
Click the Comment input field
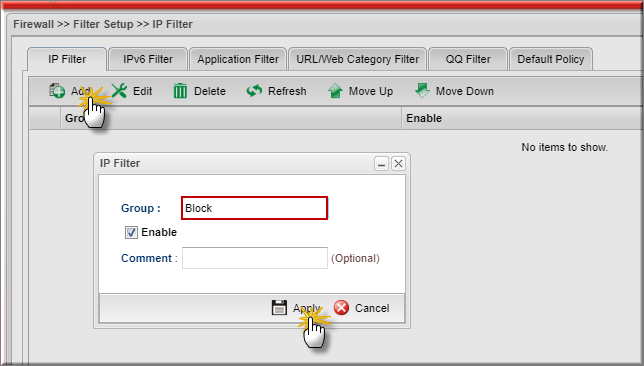click(255, 258)
